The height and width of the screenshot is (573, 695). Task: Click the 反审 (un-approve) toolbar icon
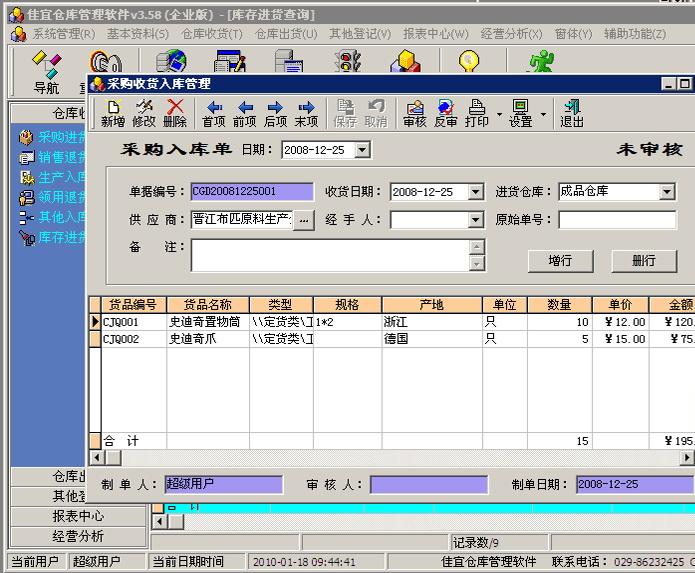point(445,113)
